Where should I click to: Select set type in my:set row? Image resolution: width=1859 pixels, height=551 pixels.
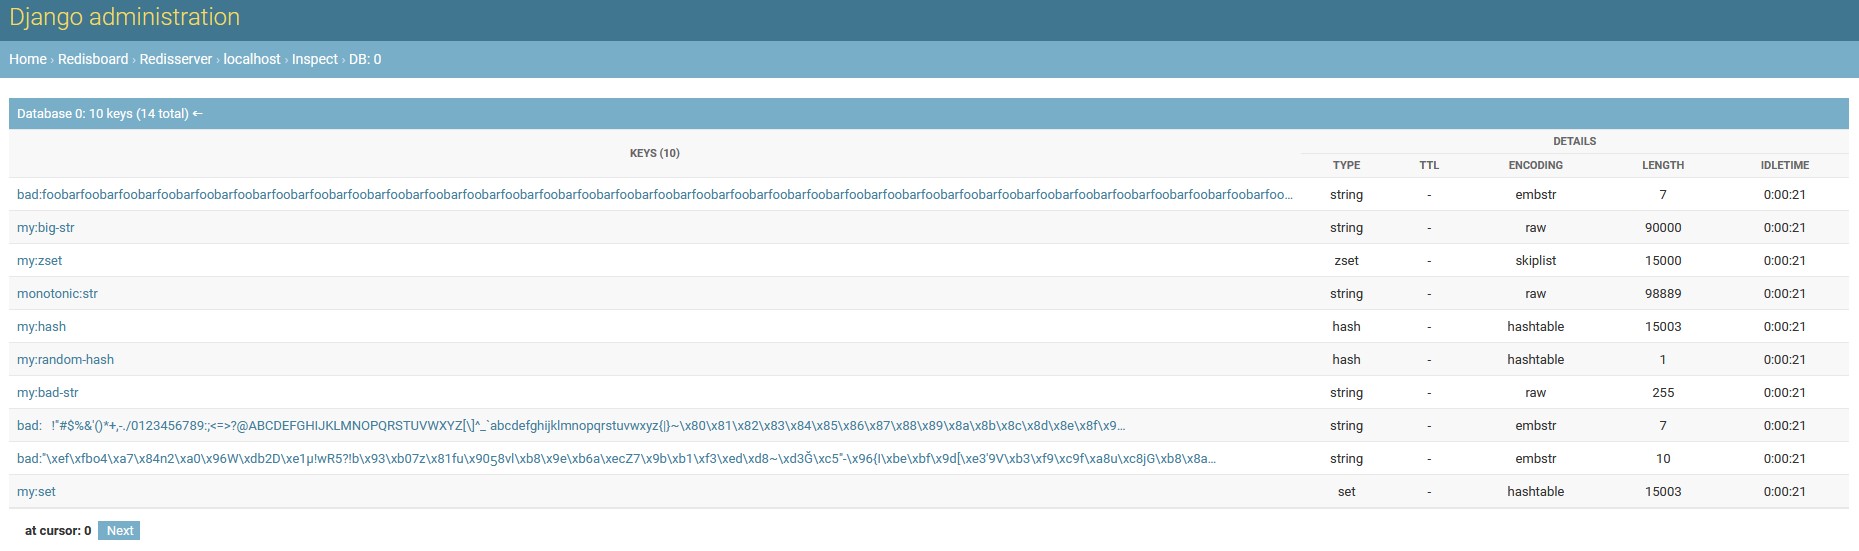point(1346,491)
